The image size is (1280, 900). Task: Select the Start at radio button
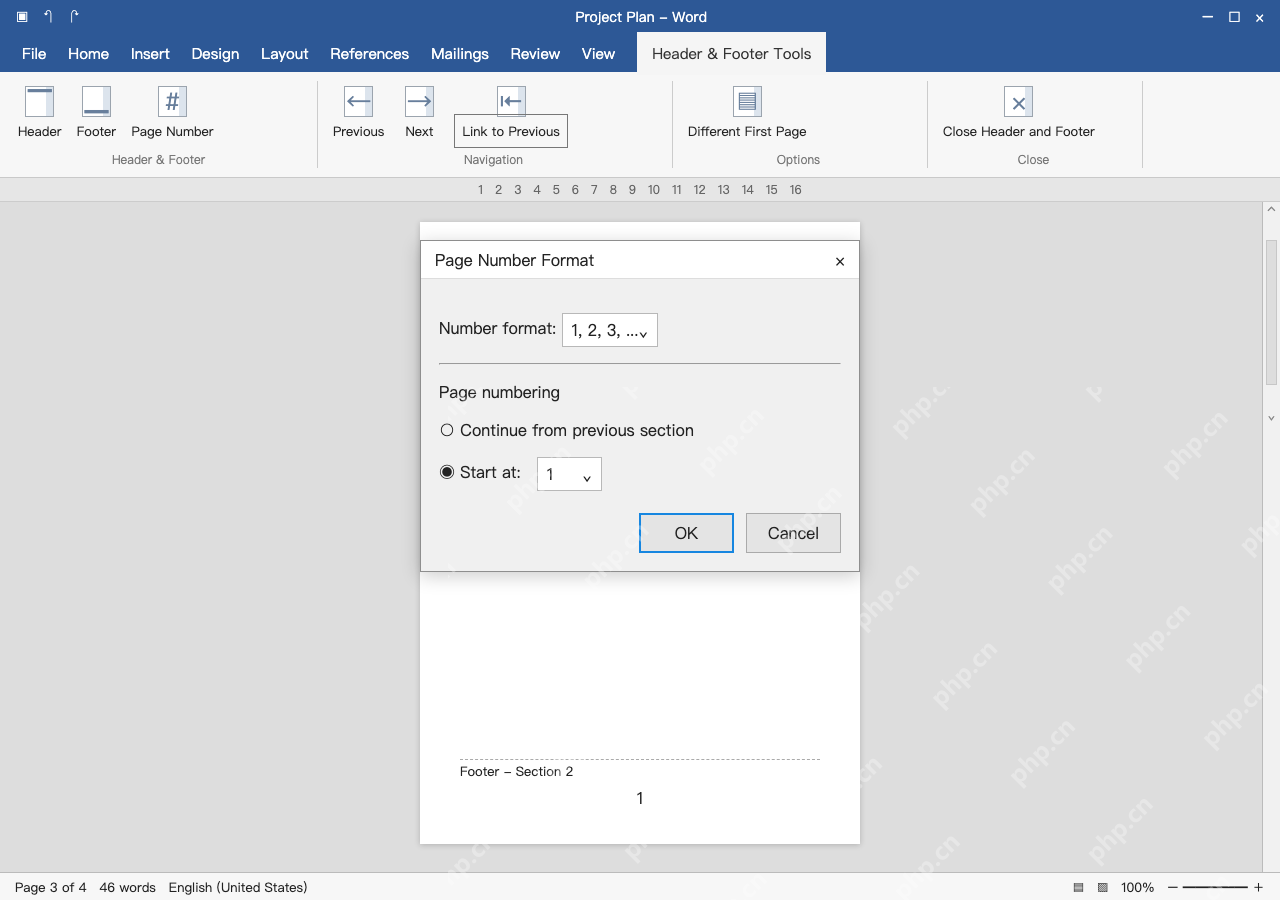tap(447, 472)
